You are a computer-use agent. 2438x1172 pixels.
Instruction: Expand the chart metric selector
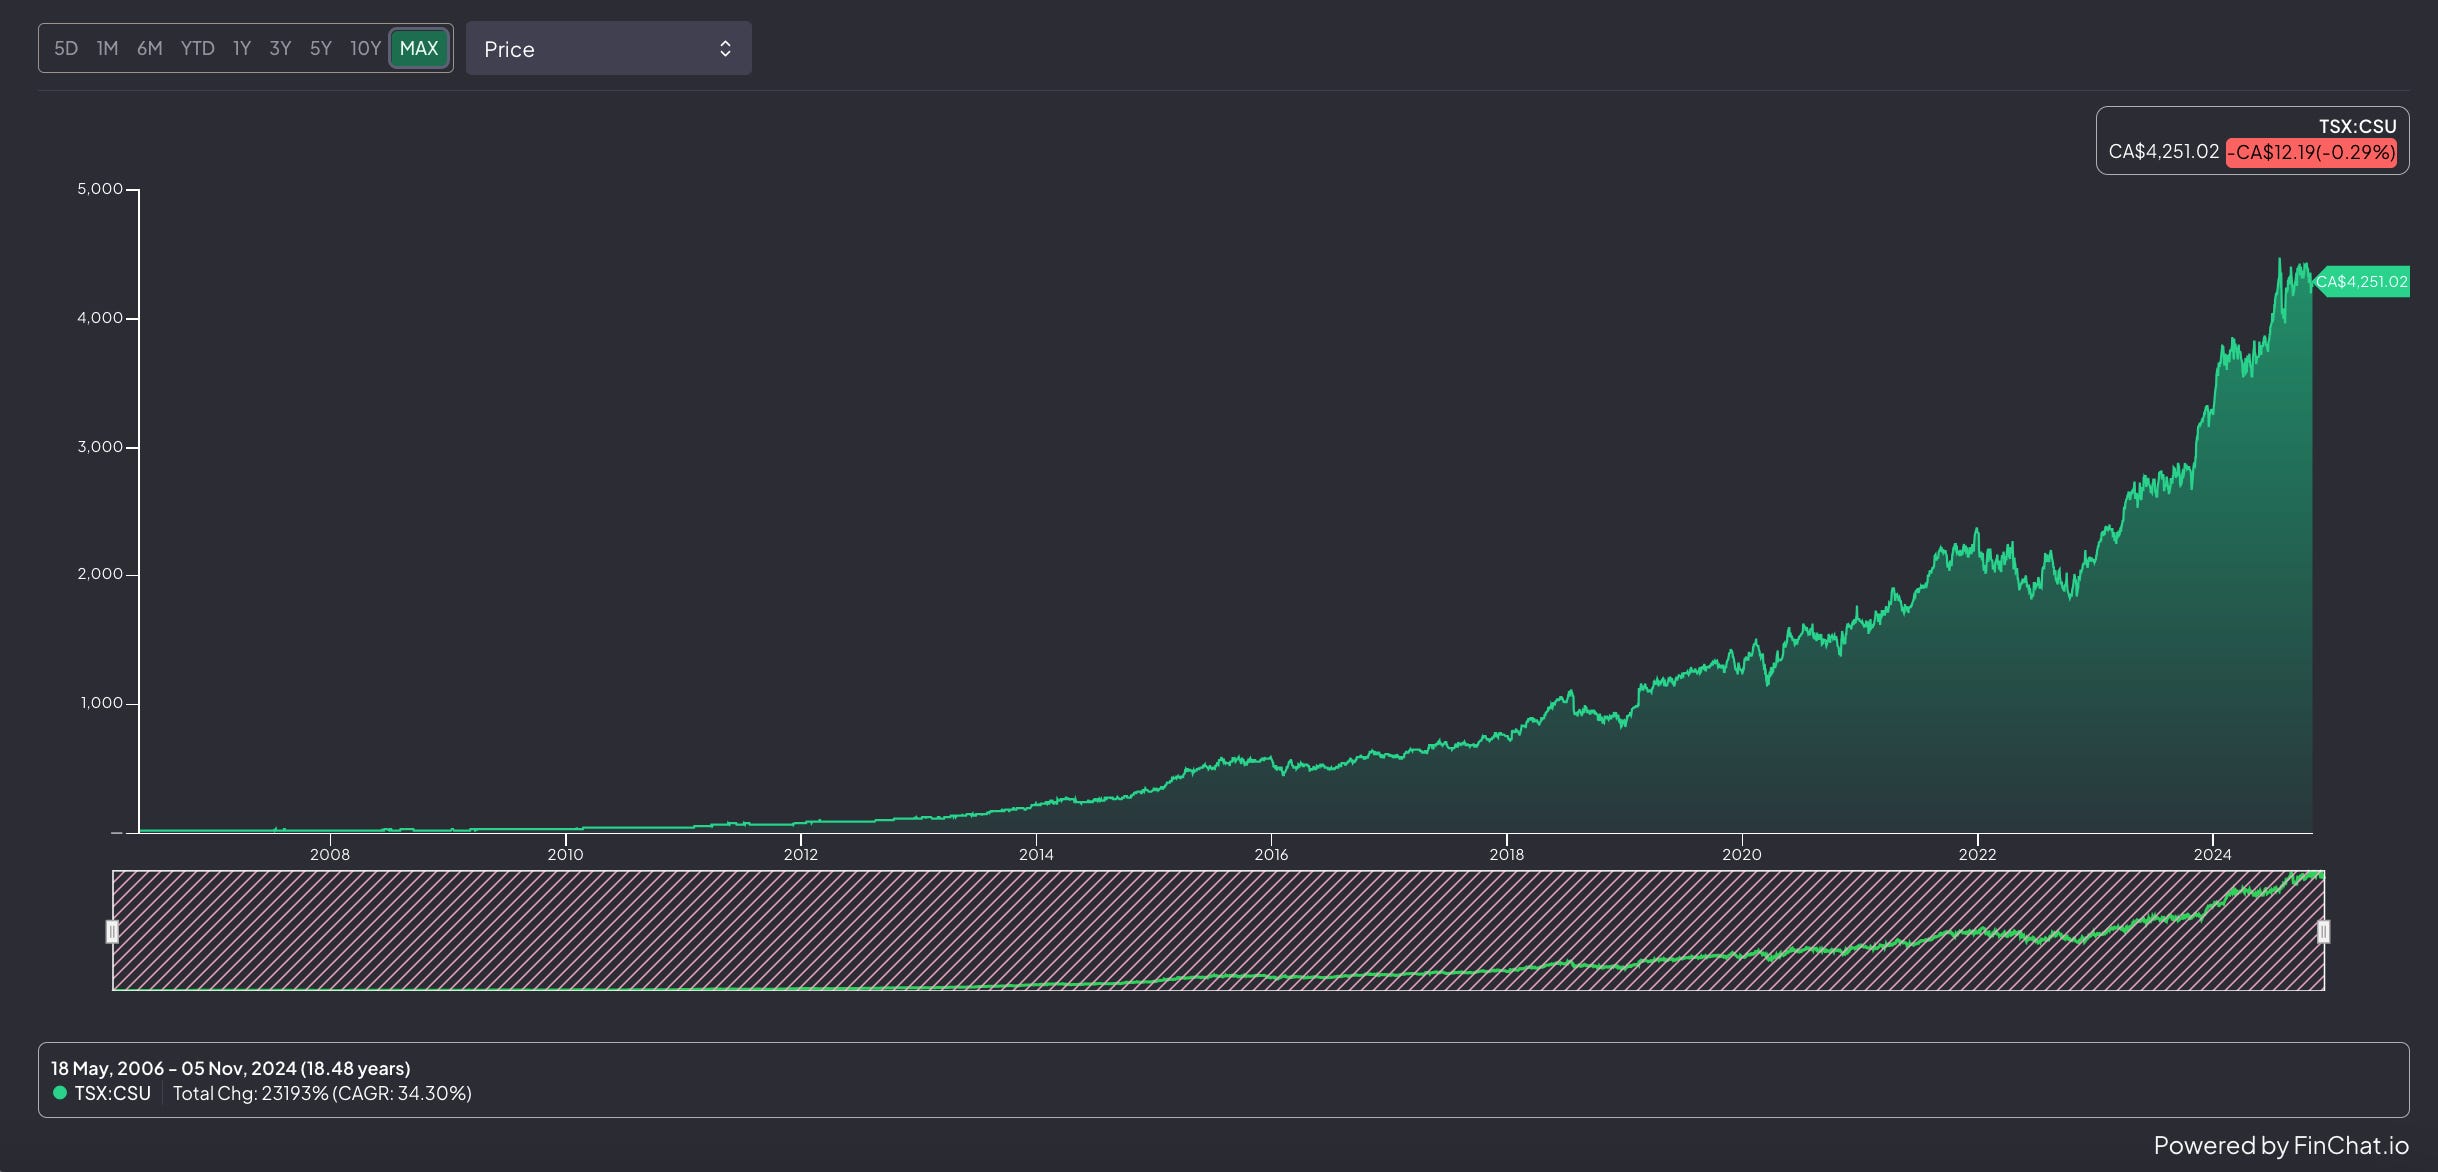607,48
